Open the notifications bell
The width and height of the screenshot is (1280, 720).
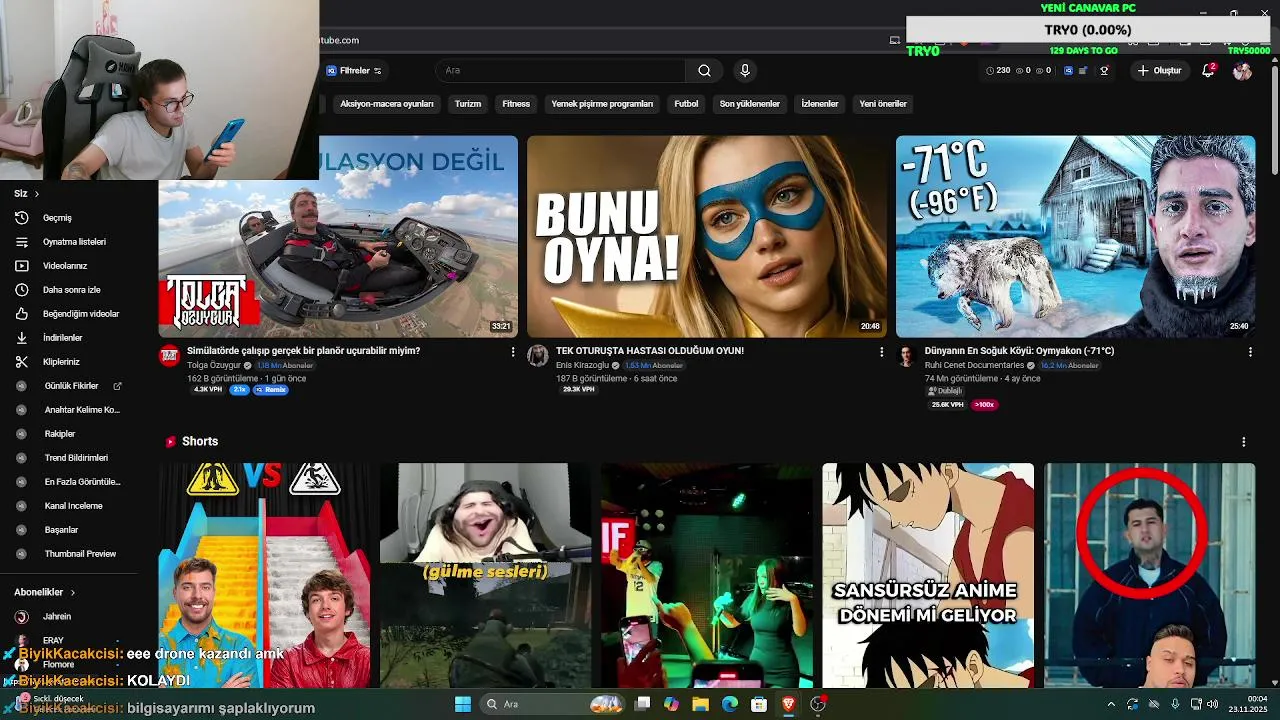1208,71
